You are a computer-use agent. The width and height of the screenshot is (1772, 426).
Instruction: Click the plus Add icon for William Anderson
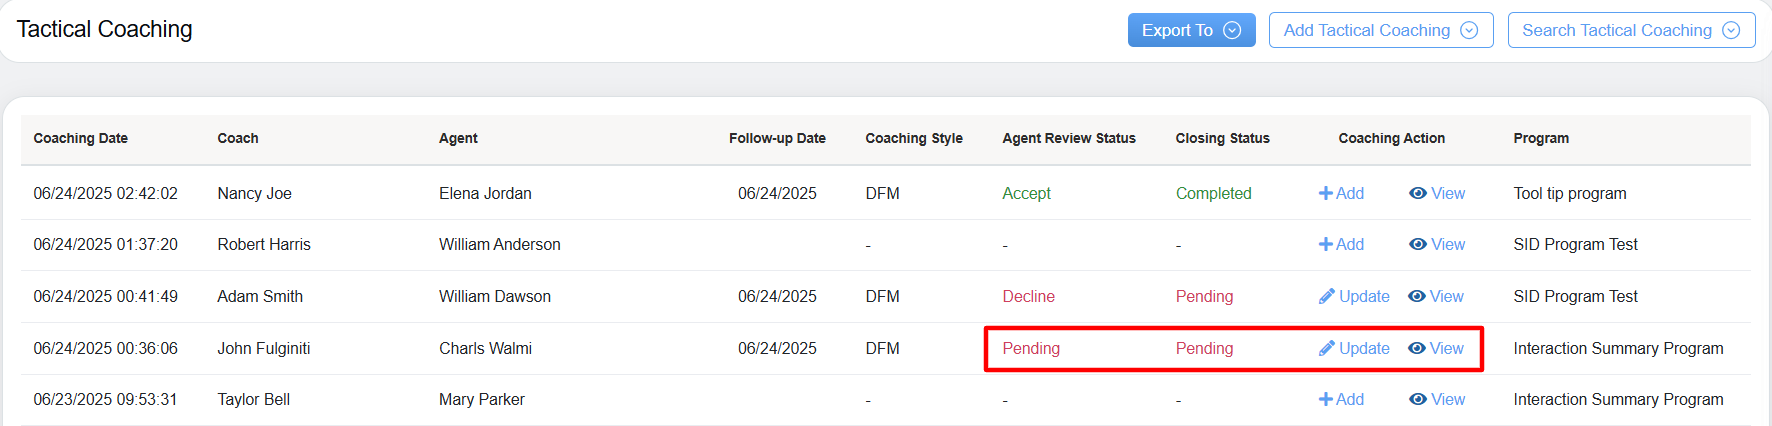pos(1326,244)
